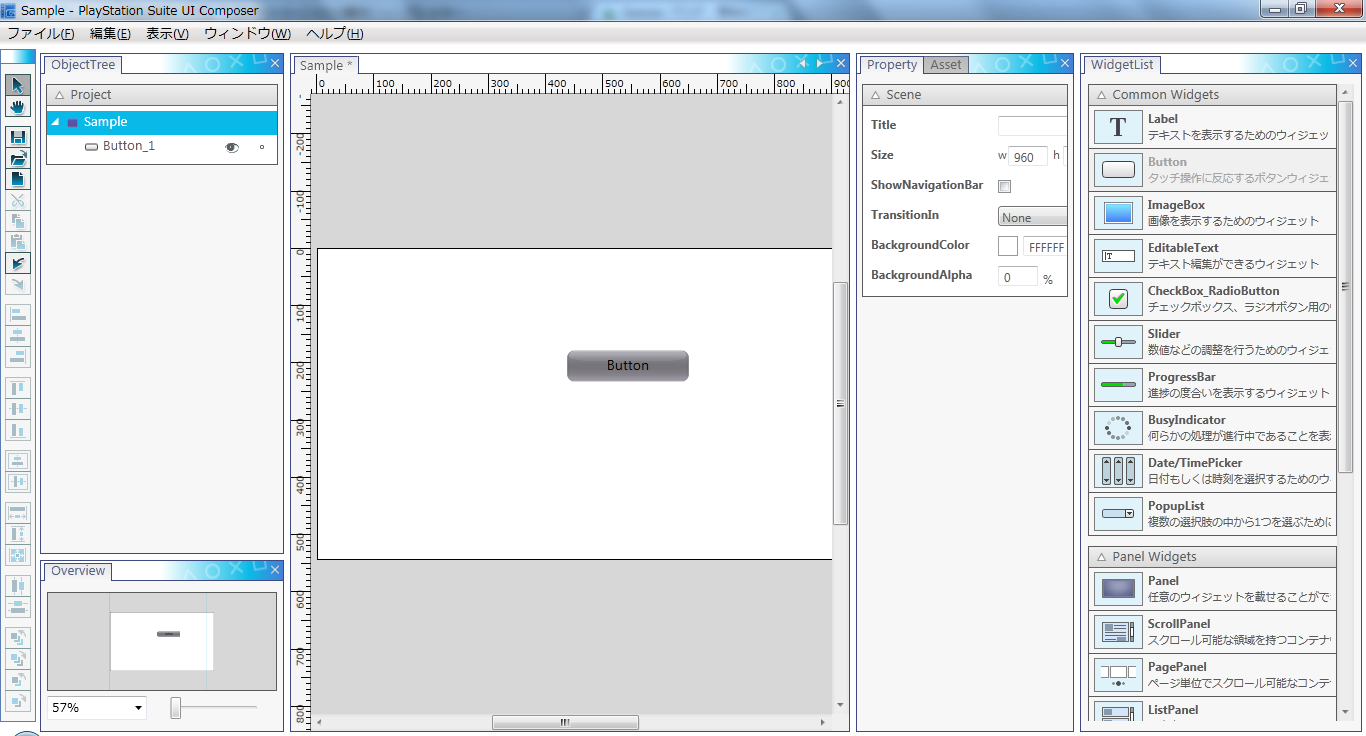The width and height of the screenshot is (1366, 736).
Task: Select the Property tab
Action: [x=892, y=65]
